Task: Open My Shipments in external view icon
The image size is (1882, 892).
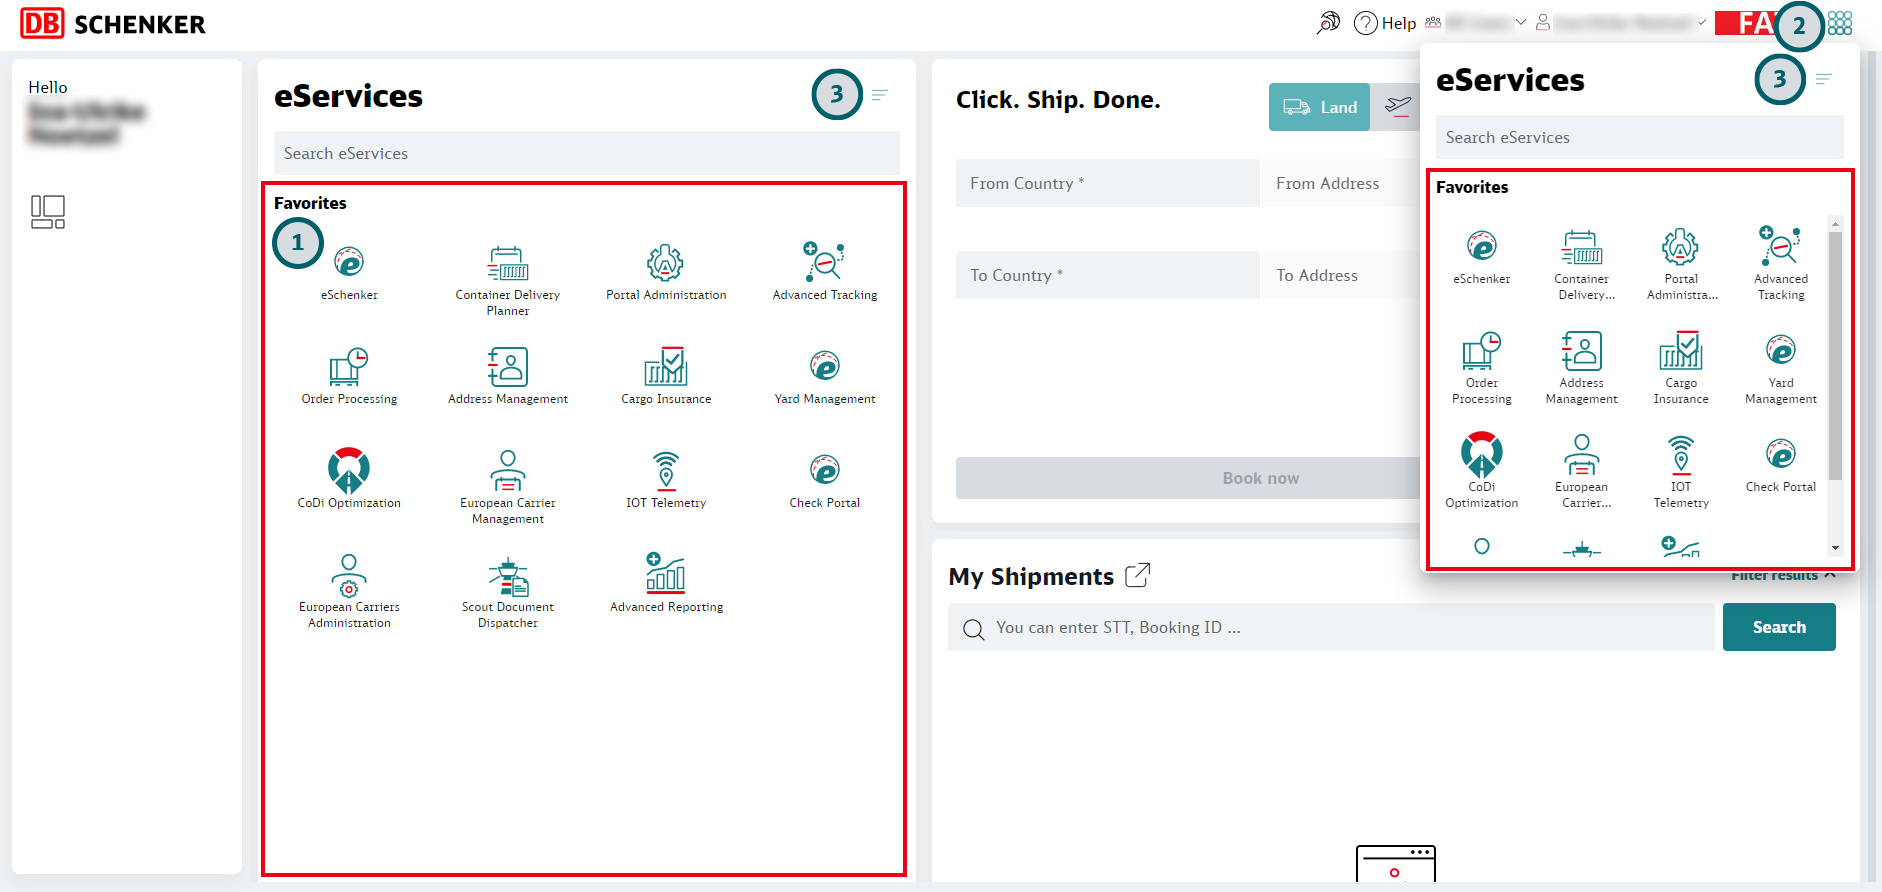Action: pos(1138,576)
